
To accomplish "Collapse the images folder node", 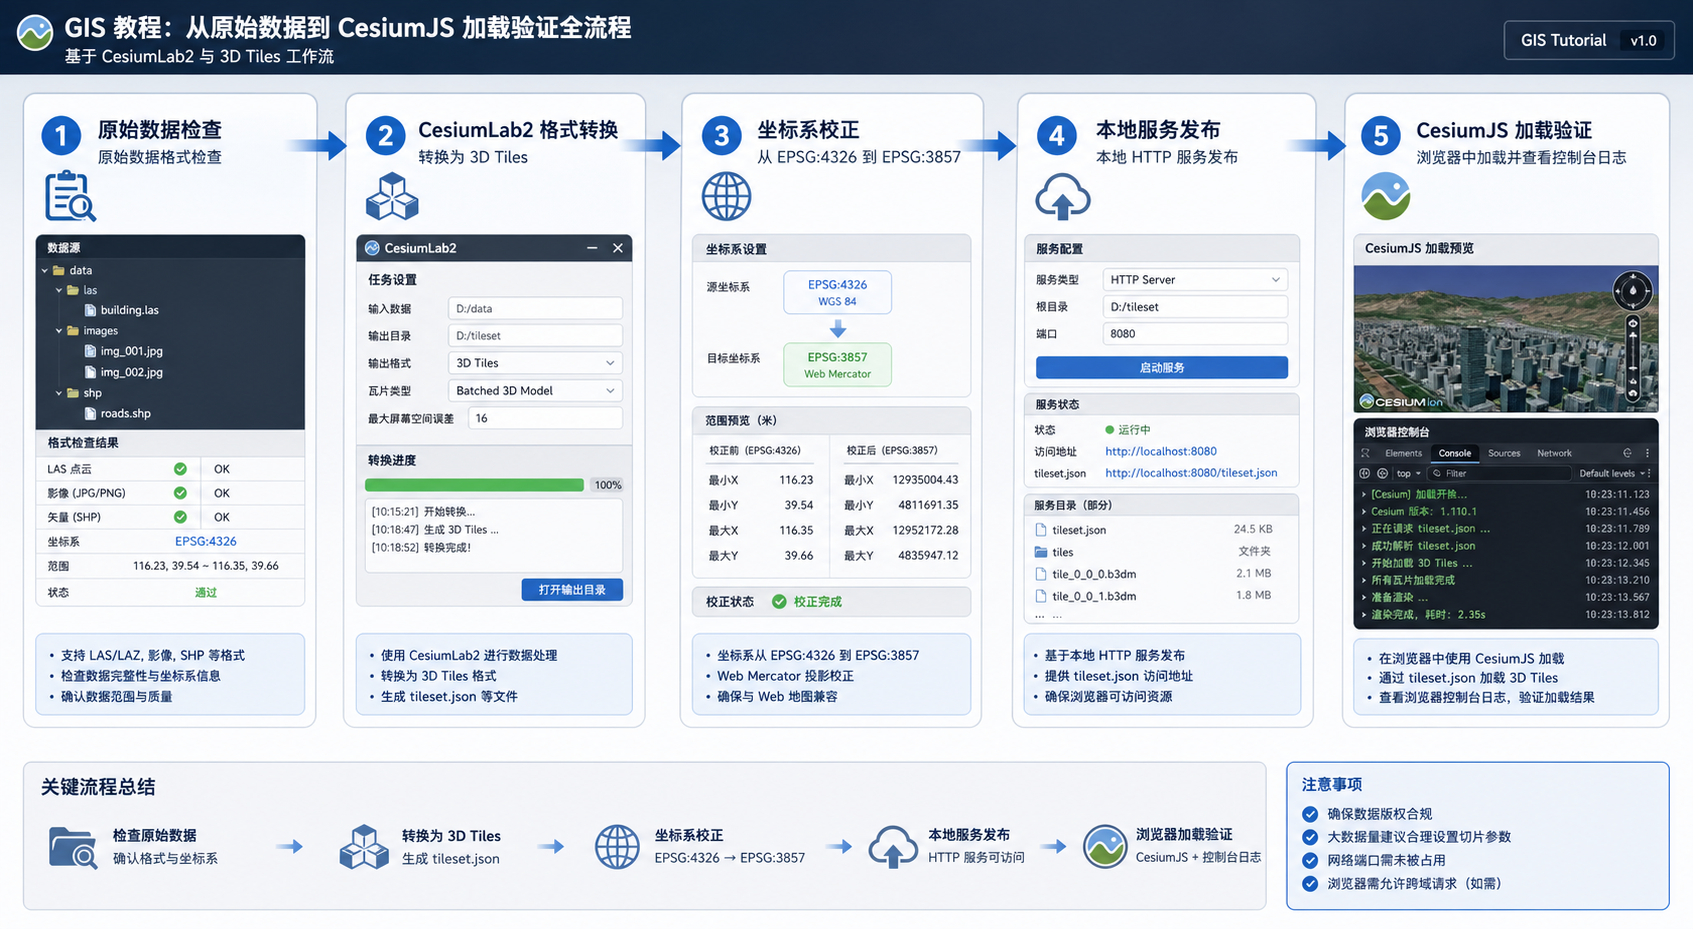I will [x=59, y=331].
